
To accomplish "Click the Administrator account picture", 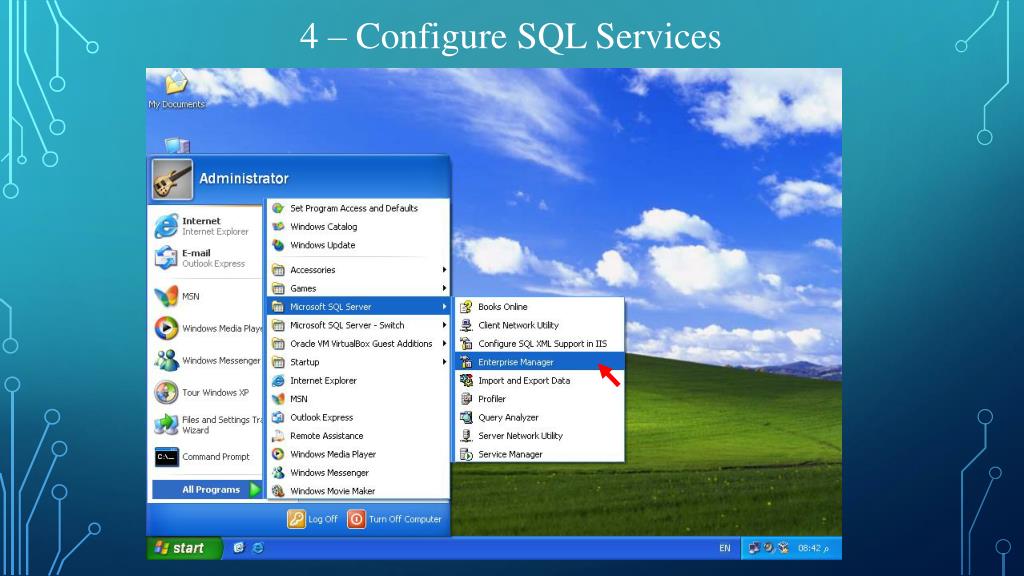I will click(172, 179).
